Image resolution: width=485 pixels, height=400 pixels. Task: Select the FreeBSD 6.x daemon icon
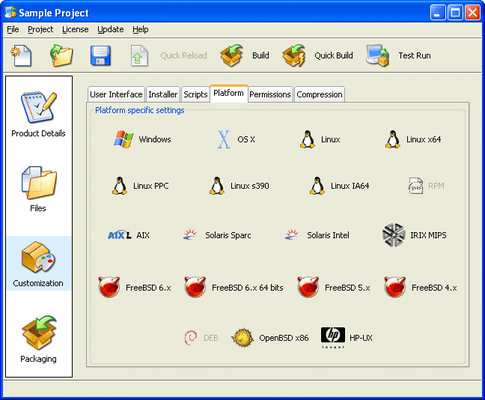pyautogui.click(x=109, y=287)
